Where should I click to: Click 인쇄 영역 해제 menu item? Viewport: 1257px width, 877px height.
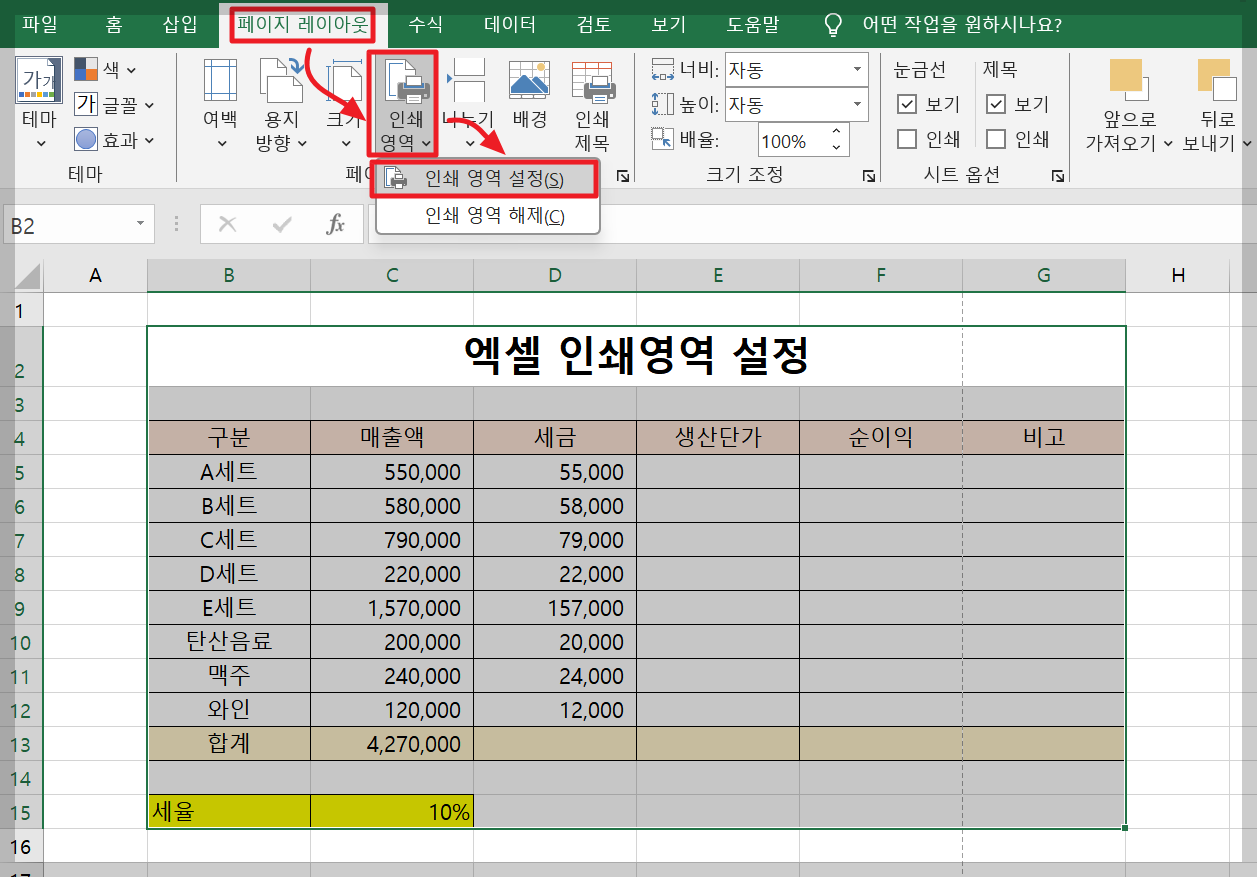tap(486, 217)
